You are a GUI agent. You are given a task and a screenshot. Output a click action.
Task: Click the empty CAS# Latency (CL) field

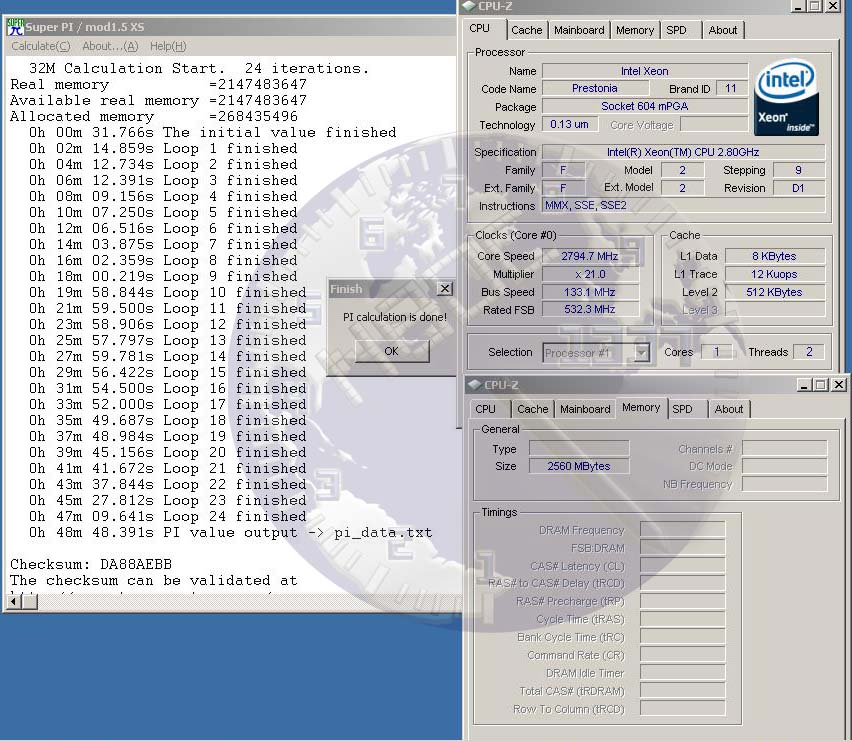[682, 566]
